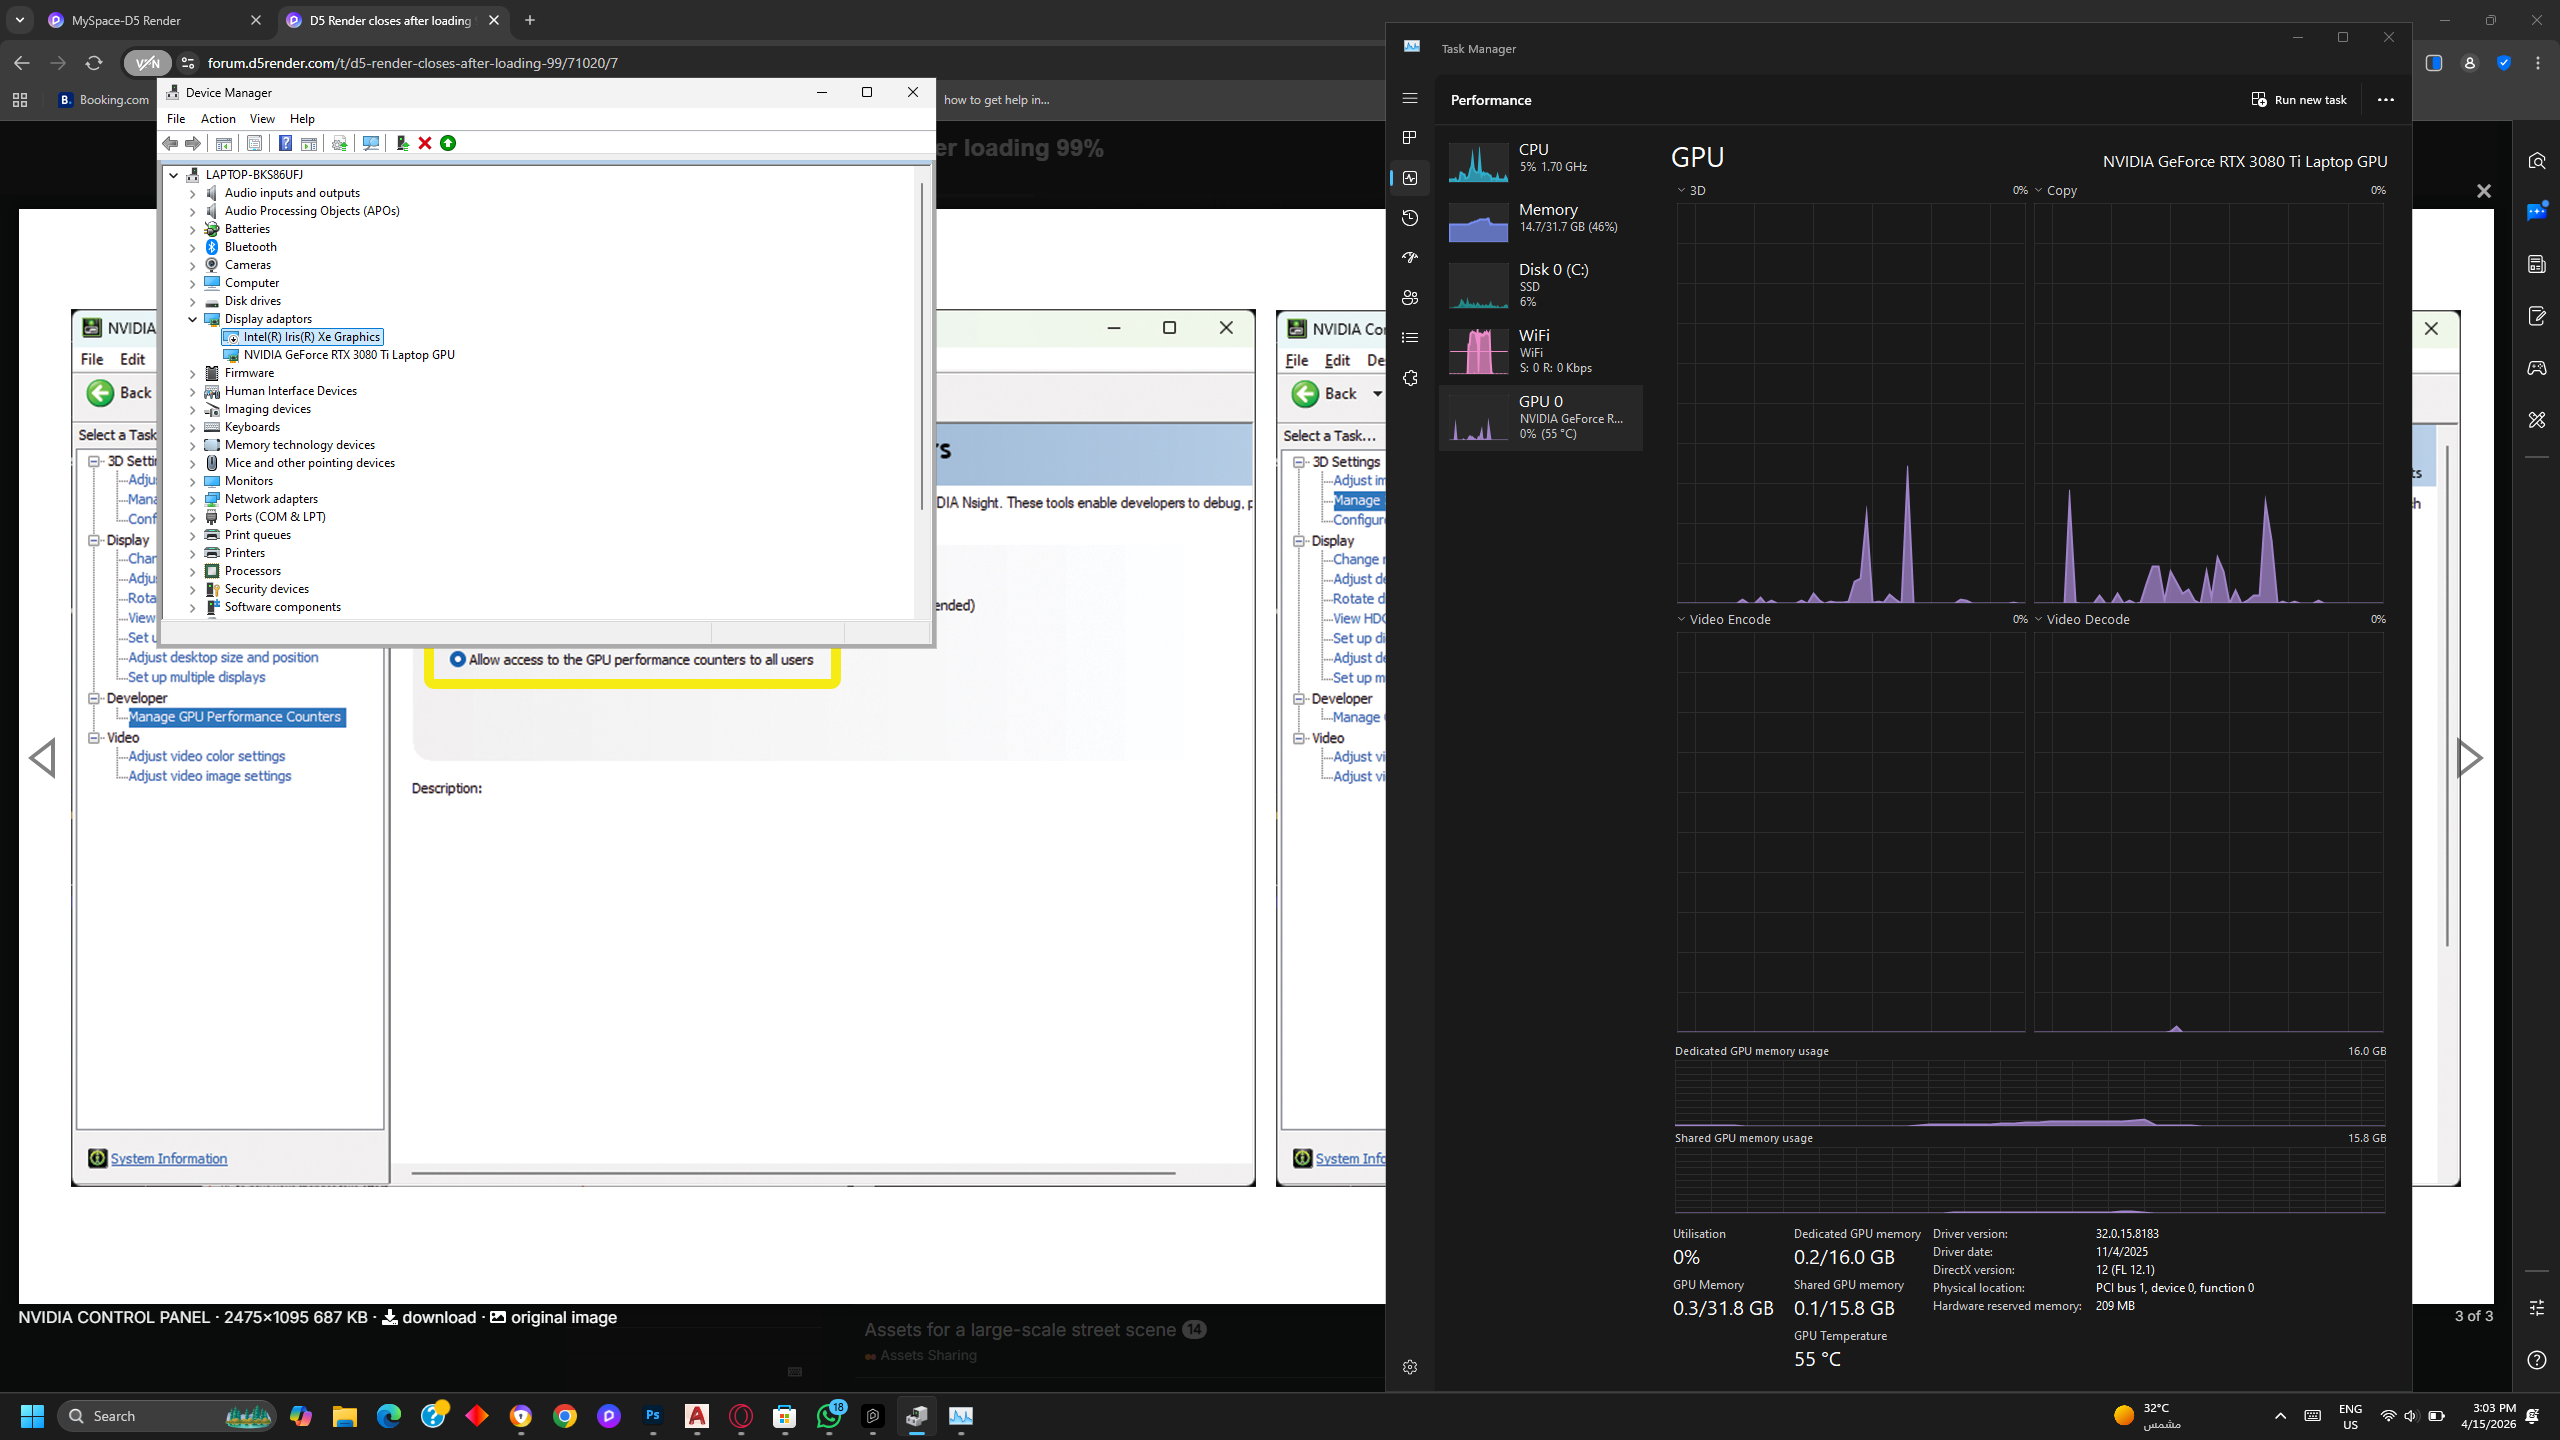The image size is (2560, 1440).
Task: Click the Update device driver toolbar icon
Action: pos(402,143)
